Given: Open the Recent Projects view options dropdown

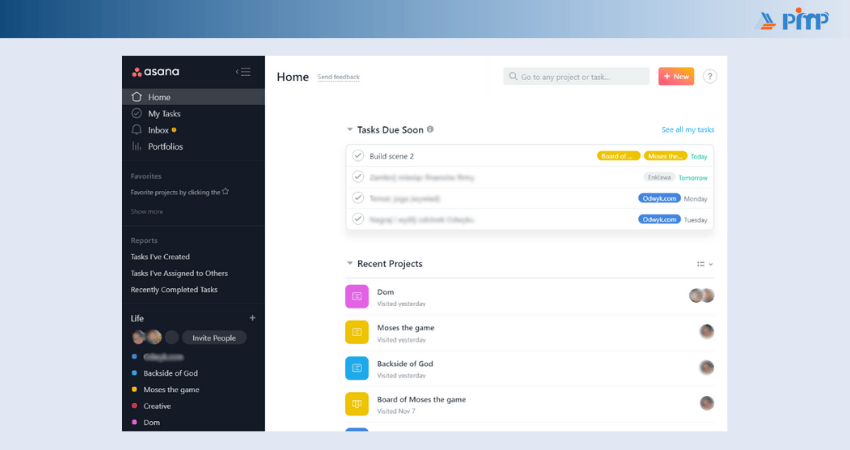Looking at the screenshot, I should point(705,264).
